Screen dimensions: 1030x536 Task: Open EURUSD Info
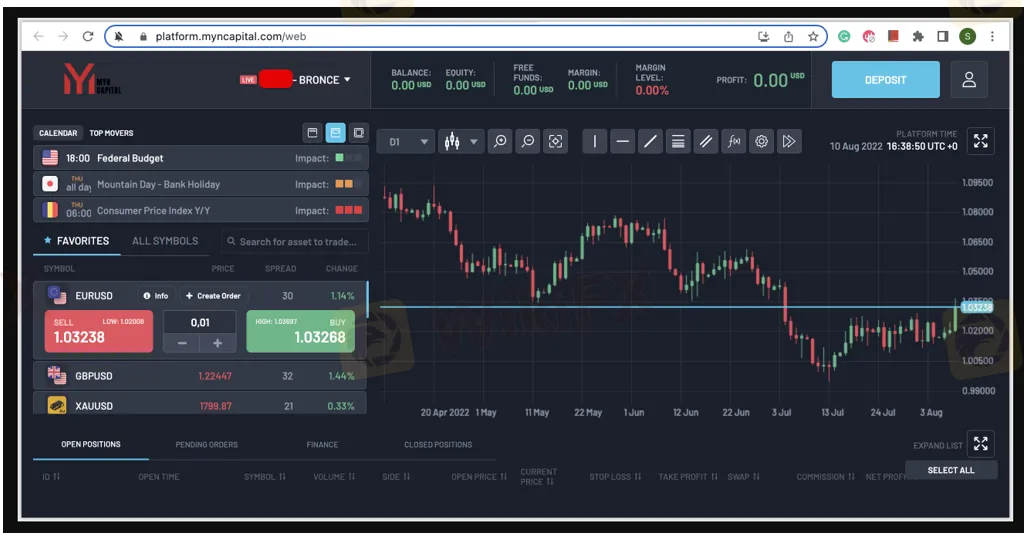pyautogui.click(x=156, y=296)
